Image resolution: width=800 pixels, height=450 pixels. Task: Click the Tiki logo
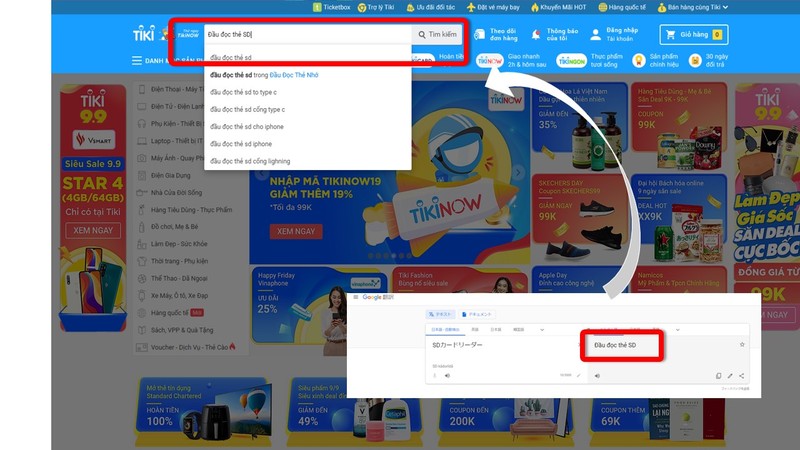(x=144, y=35)
